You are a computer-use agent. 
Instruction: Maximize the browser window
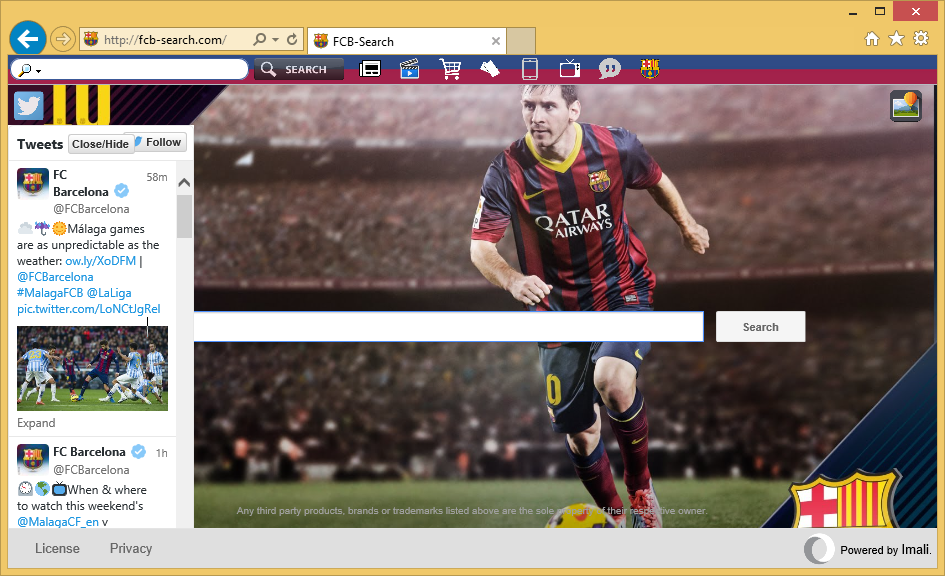tap(880, 11)
